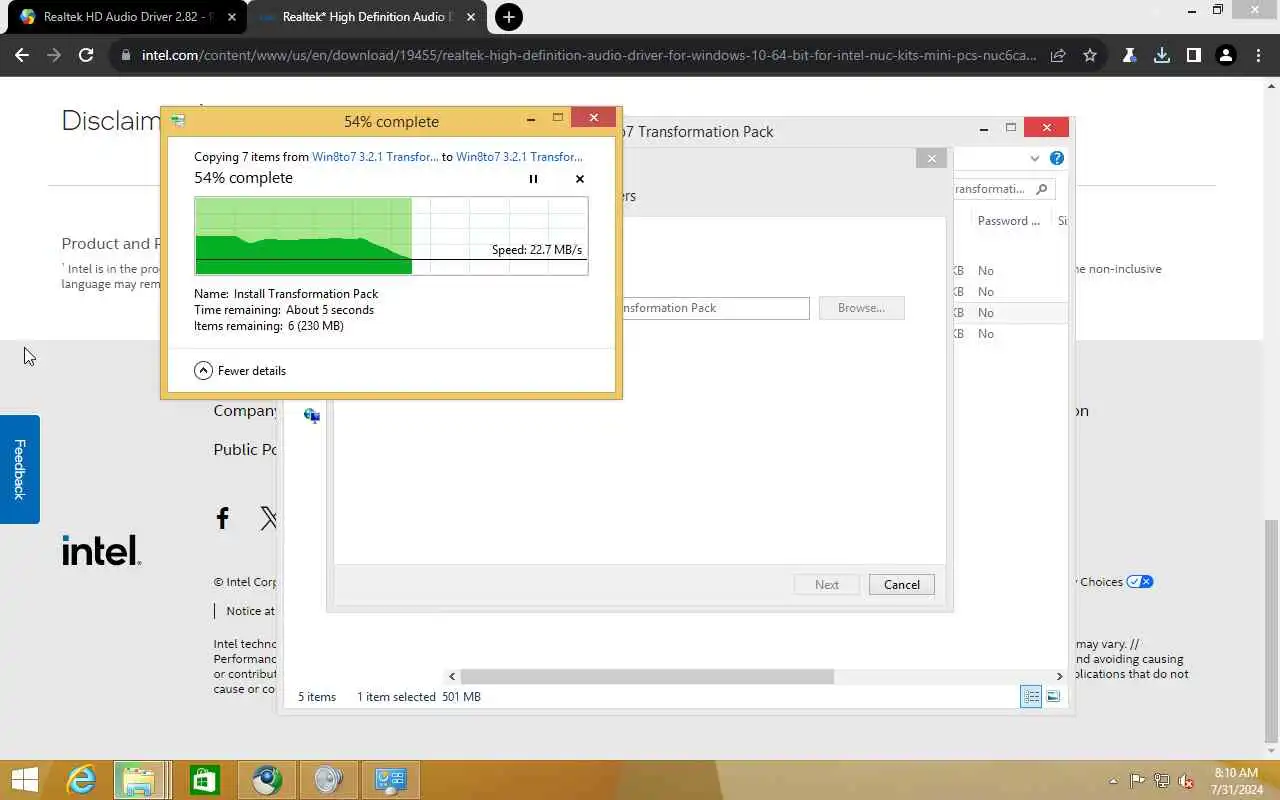Pause the file copy operation
This screenshot has height=800, width=1280.
533,179
